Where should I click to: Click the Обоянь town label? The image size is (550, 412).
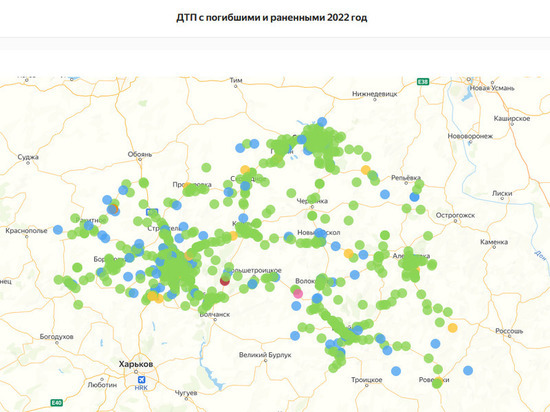tap(140, 154)
